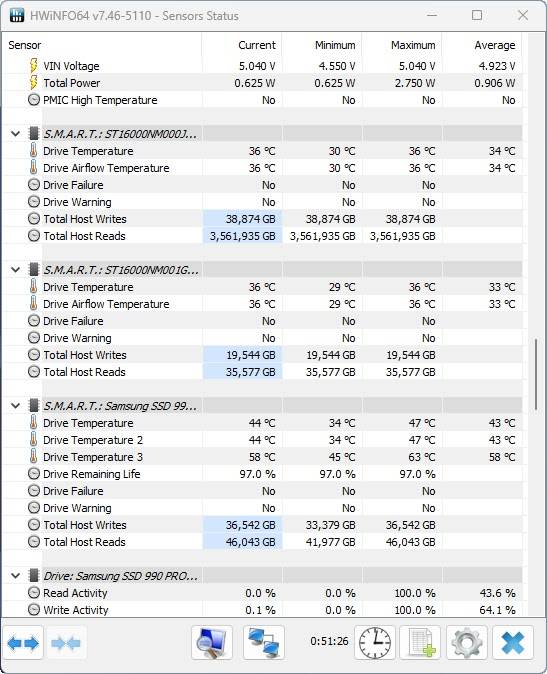
Task: Collapse the S.M.A.R.T. ST16000NM001G group
Action: click(x=16, y=270)
